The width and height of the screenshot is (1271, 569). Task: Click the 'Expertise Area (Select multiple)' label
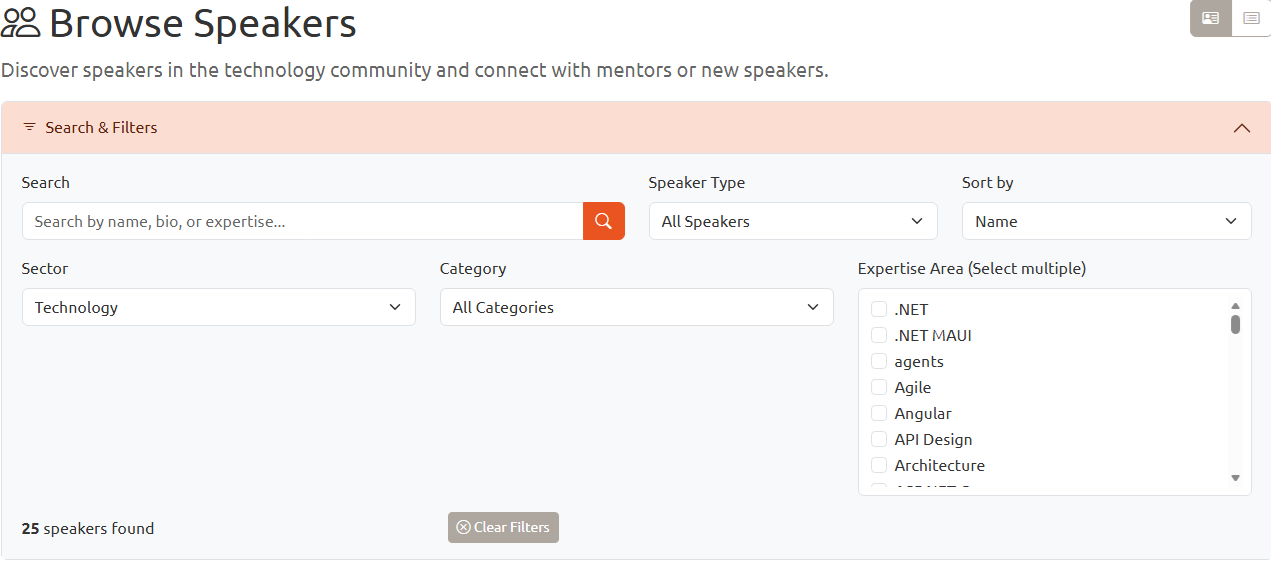click(x=972, y=268)
